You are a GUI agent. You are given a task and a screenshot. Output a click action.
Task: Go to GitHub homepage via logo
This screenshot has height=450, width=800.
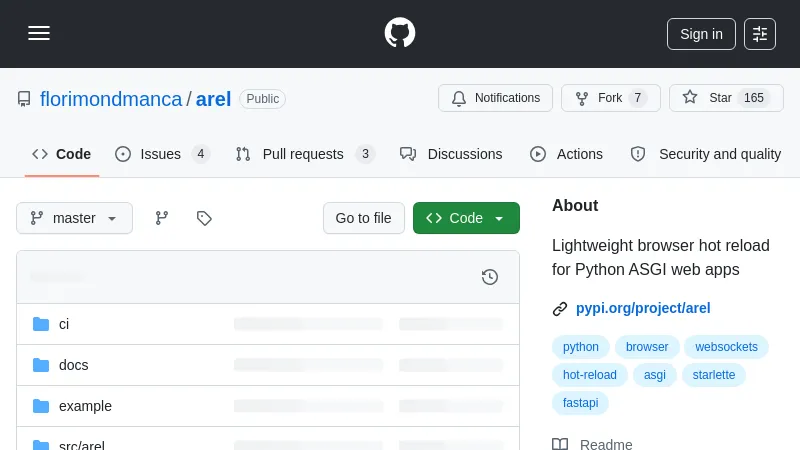[x=400, y=33]
